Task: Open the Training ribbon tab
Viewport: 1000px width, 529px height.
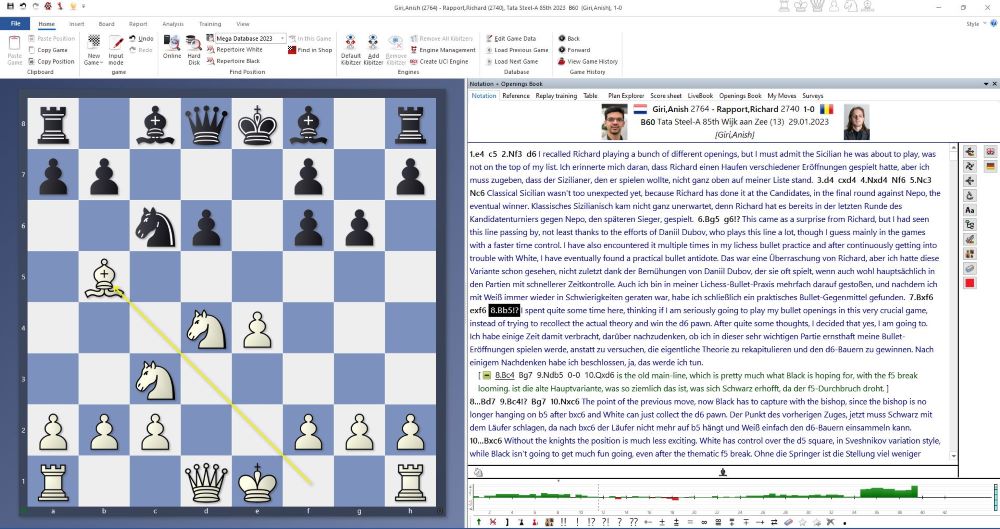Action: (210, 24)
